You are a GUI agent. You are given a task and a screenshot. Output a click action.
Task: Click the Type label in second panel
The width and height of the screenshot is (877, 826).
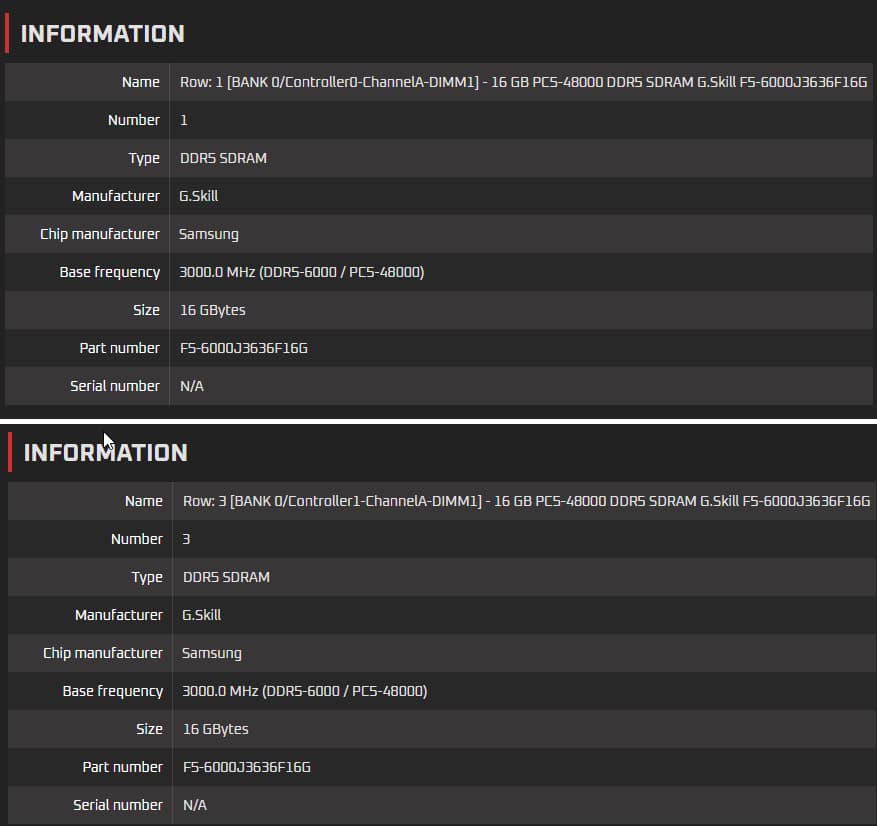coord(147,577)
